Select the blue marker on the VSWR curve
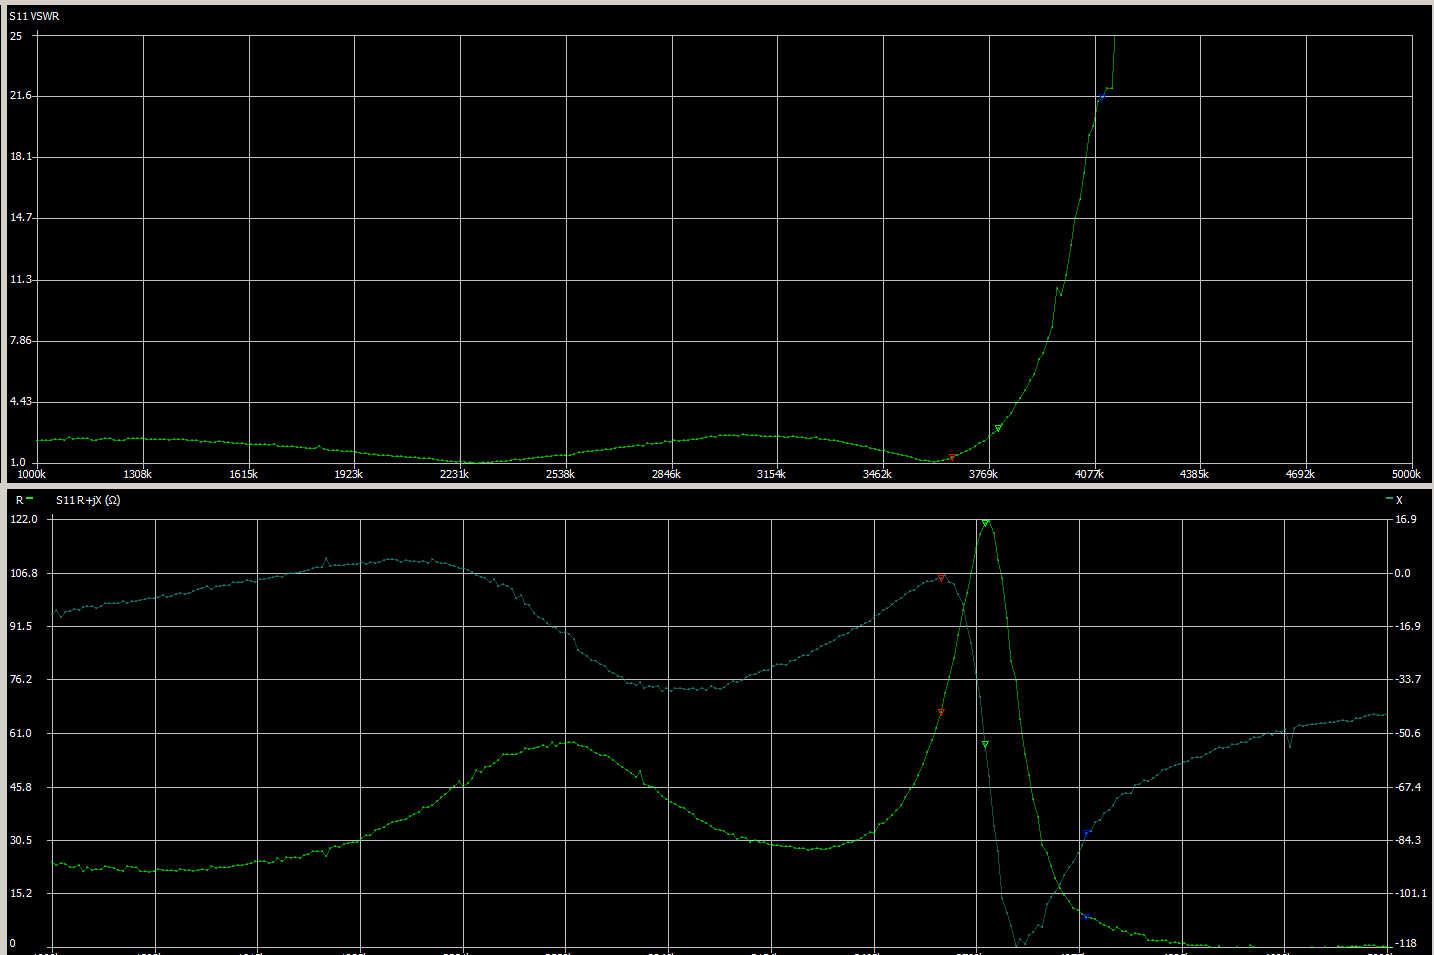The height and width of the screenshot is (955, 1434). (1102, 97)
